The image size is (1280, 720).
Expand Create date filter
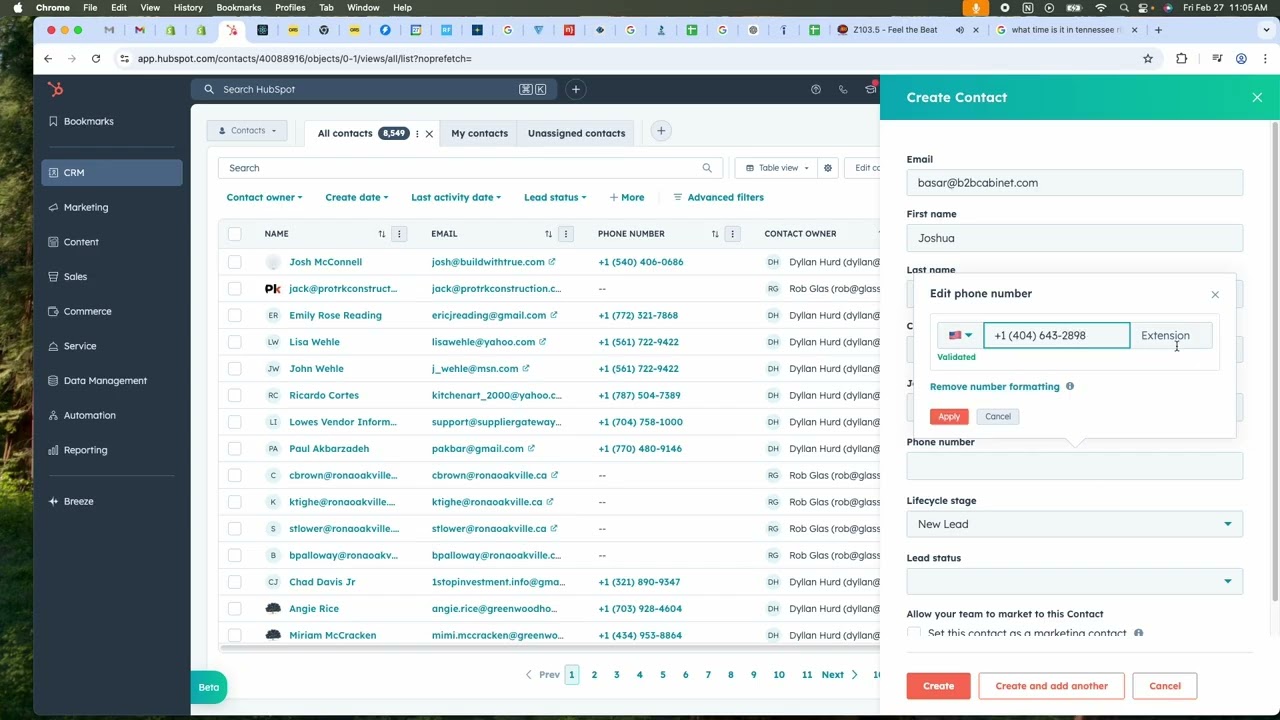pos(356,197)
